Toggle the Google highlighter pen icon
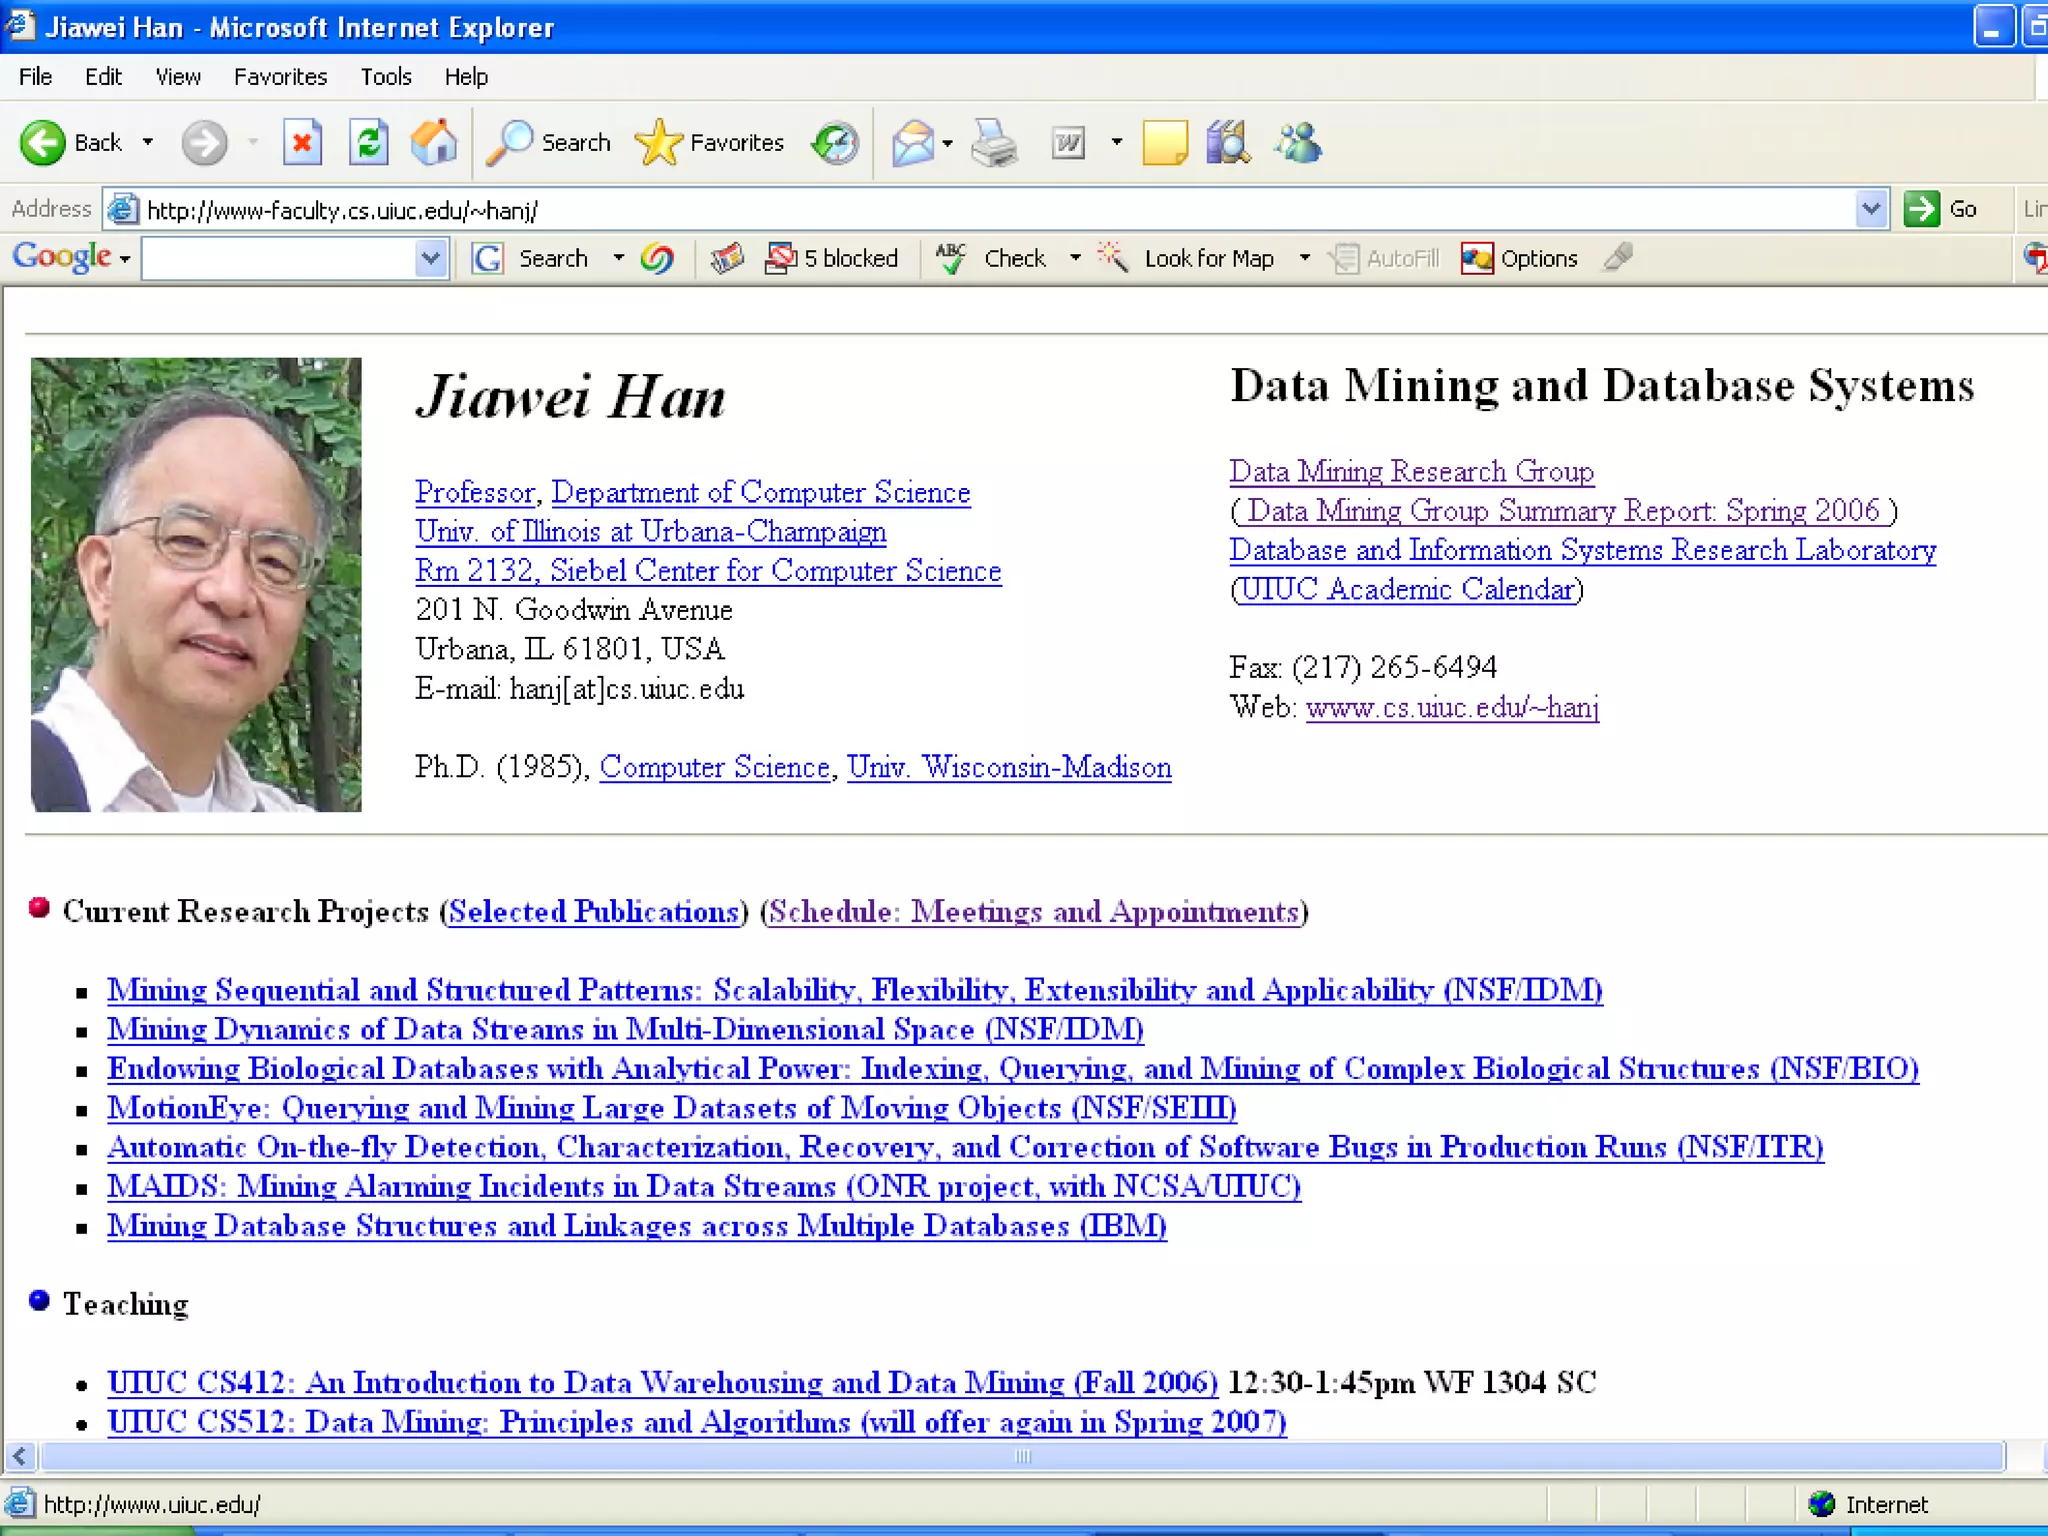 (x=1618, y=258)
